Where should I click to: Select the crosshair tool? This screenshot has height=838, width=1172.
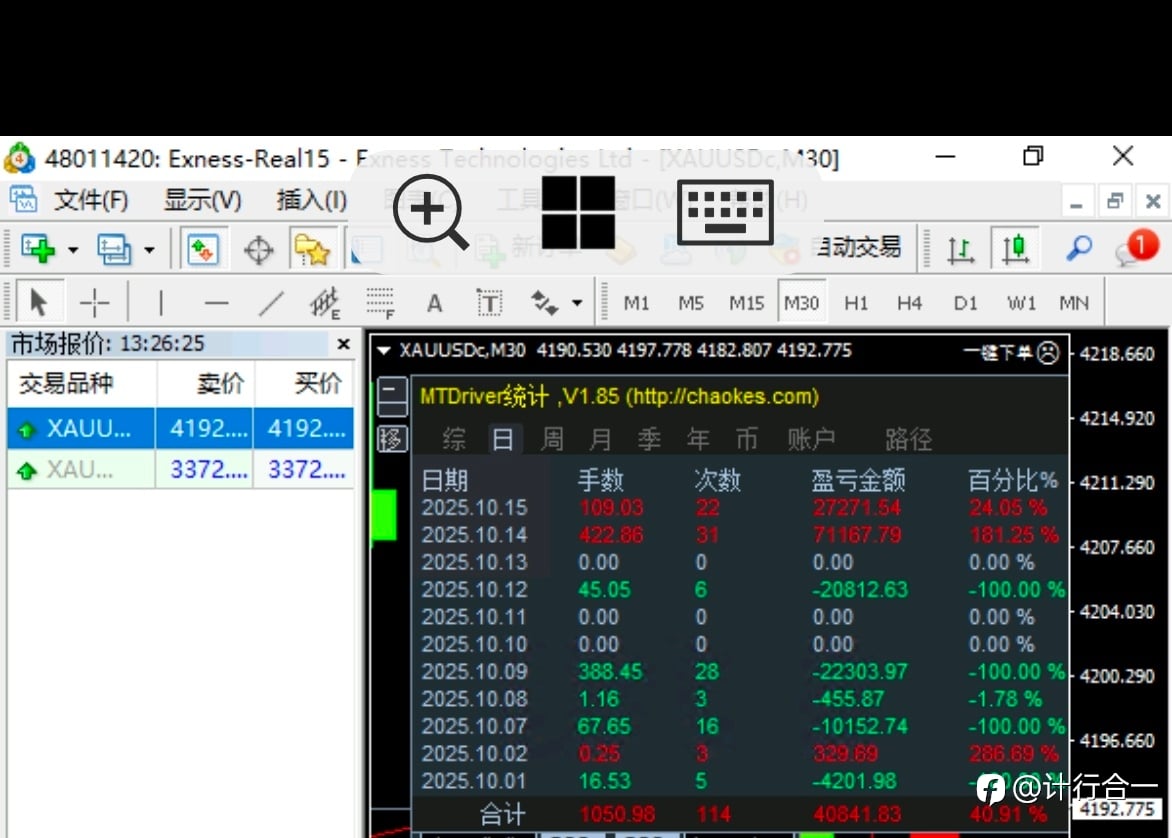(94, 303)
